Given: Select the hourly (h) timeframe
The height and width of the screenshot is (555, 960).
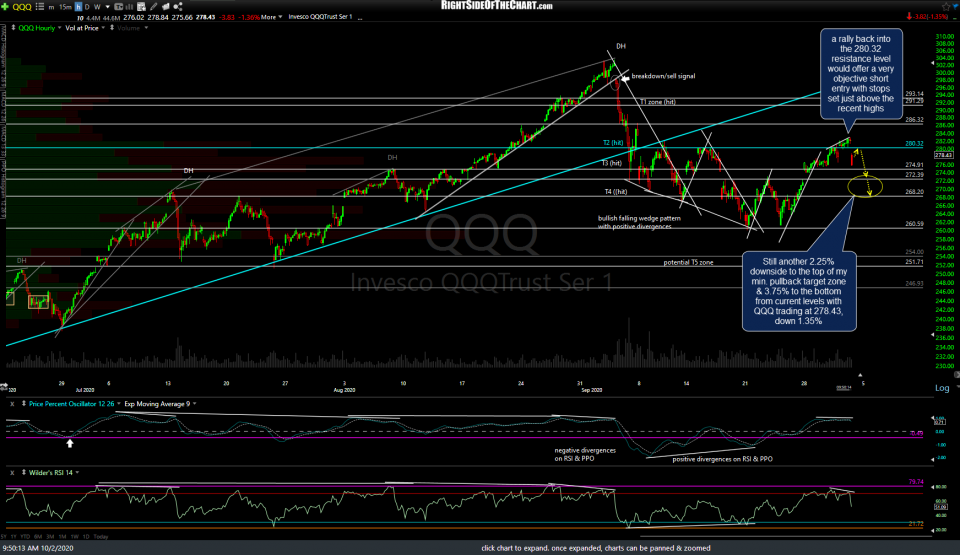Looking at the screenshot, I should (x=78, y=7).
